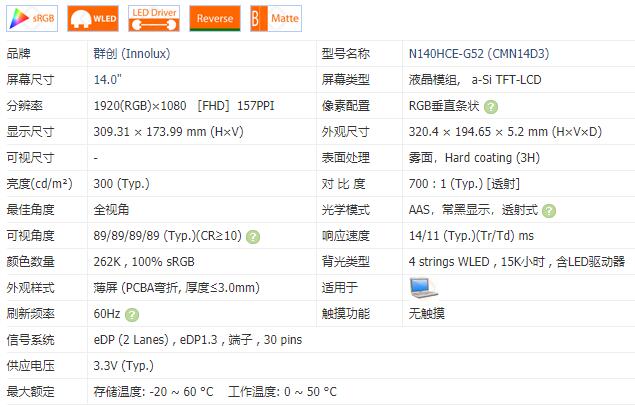Click brand value 群创 (Innolux)
Viewport: 635px width, 407px height.
132,54
